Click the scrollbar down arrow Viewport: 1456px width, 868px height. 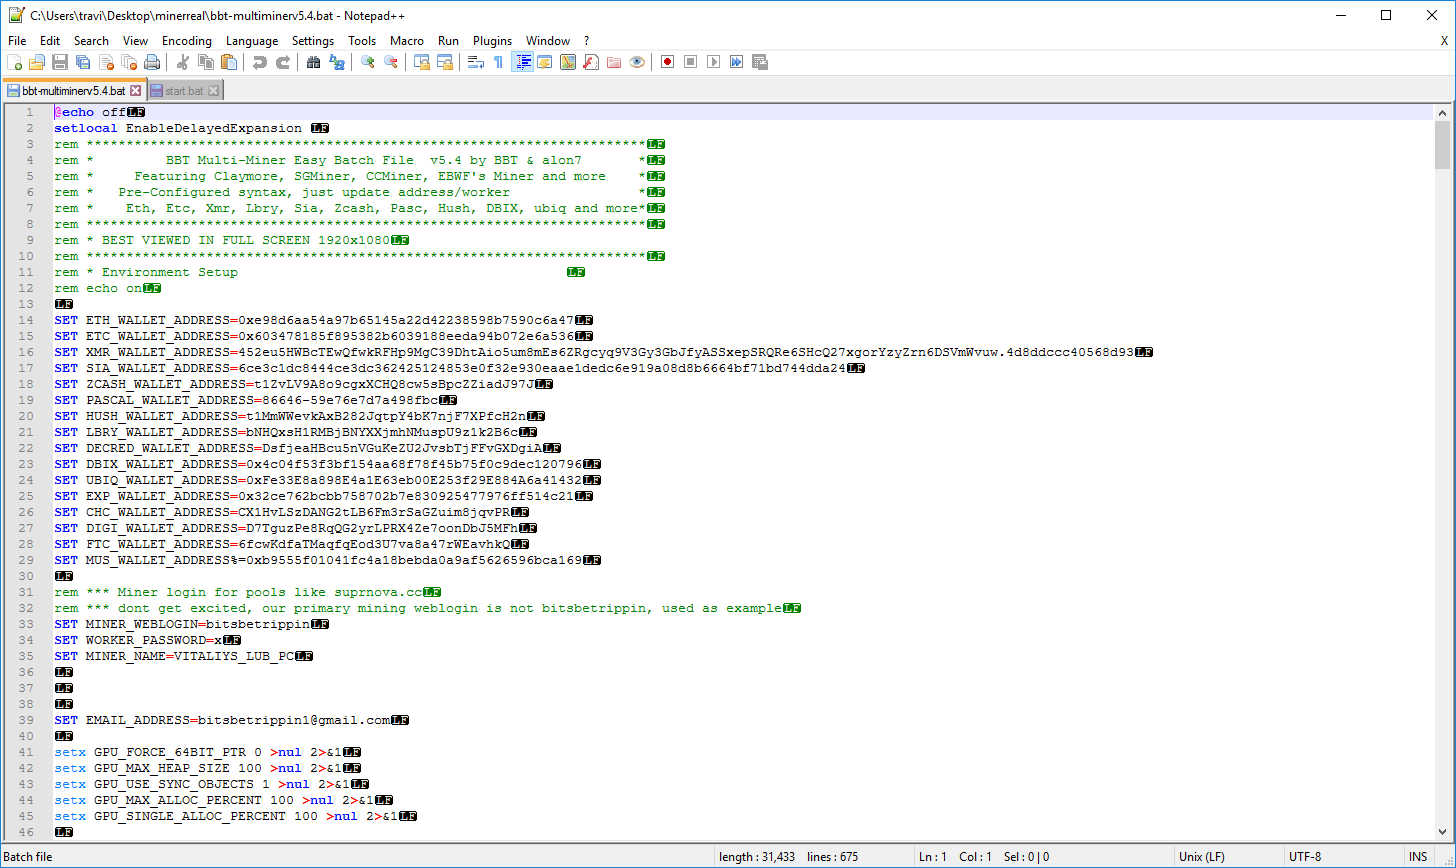[x=1442, y=831]
